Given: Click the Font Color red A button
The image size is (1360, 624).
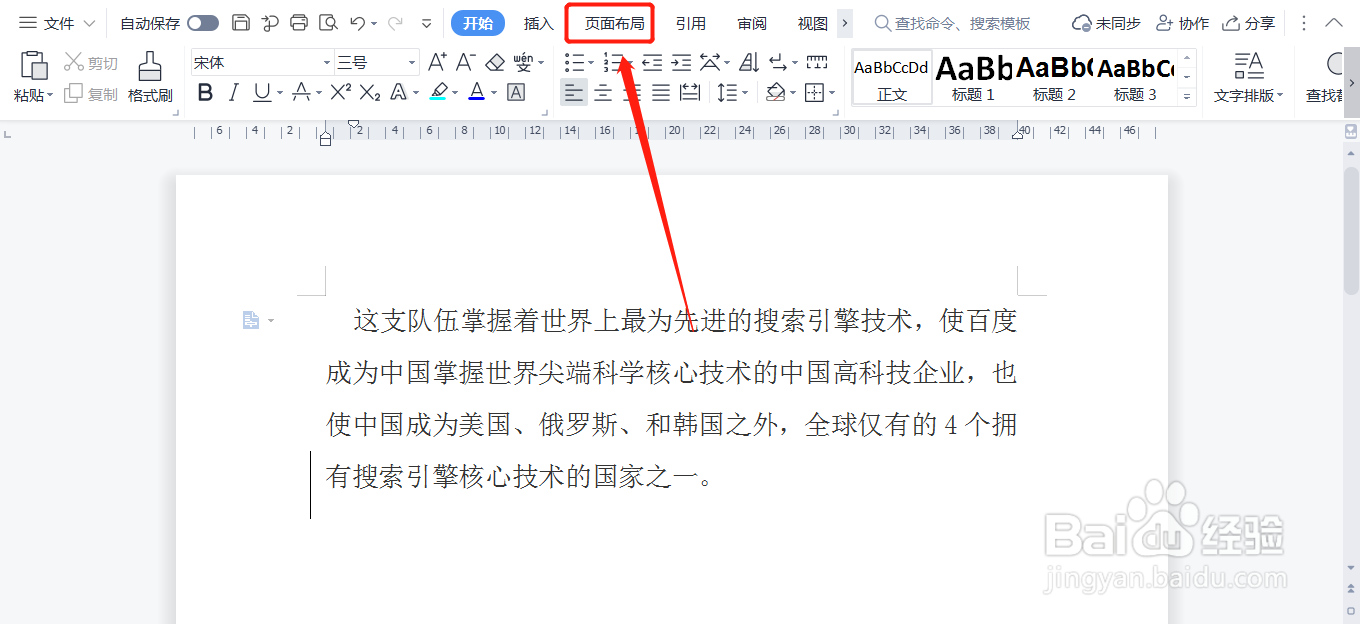Looking at the screenshot, I should (x=477, y=93).
